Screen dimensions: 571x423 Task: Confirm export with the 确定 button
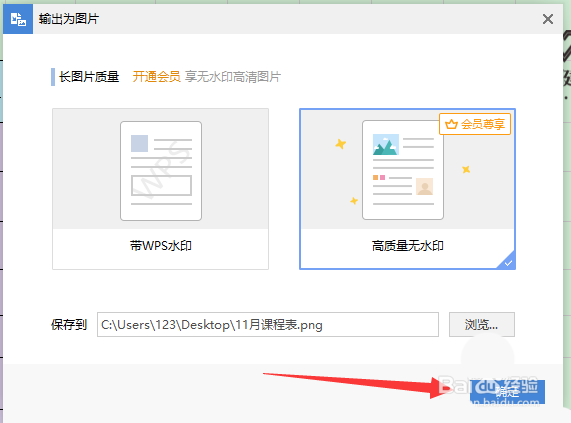click(507, 392)
